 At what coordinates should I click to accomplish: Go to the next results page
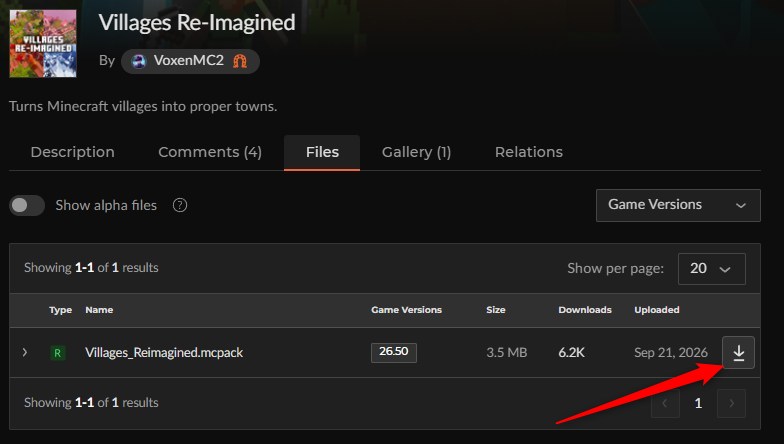[x=732, y=403]
